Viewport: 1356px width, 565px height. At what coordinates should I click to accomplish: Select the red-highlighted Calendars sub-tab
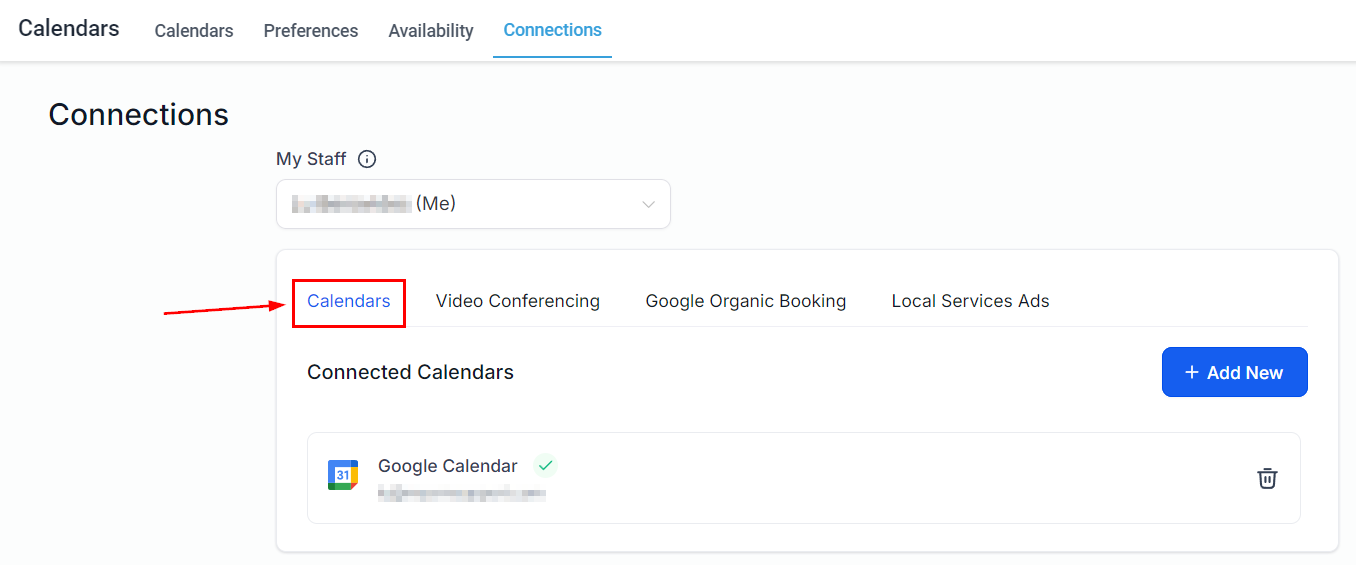click(349, 301)
